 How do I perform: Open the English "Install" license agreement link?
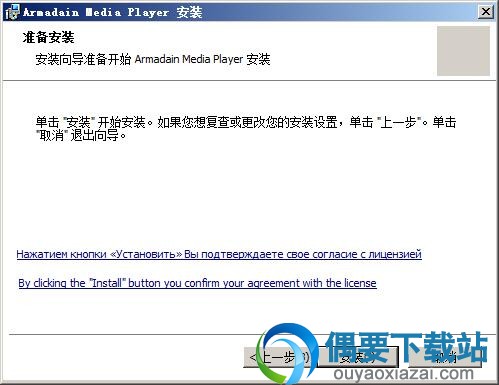[x=197, y=283]
